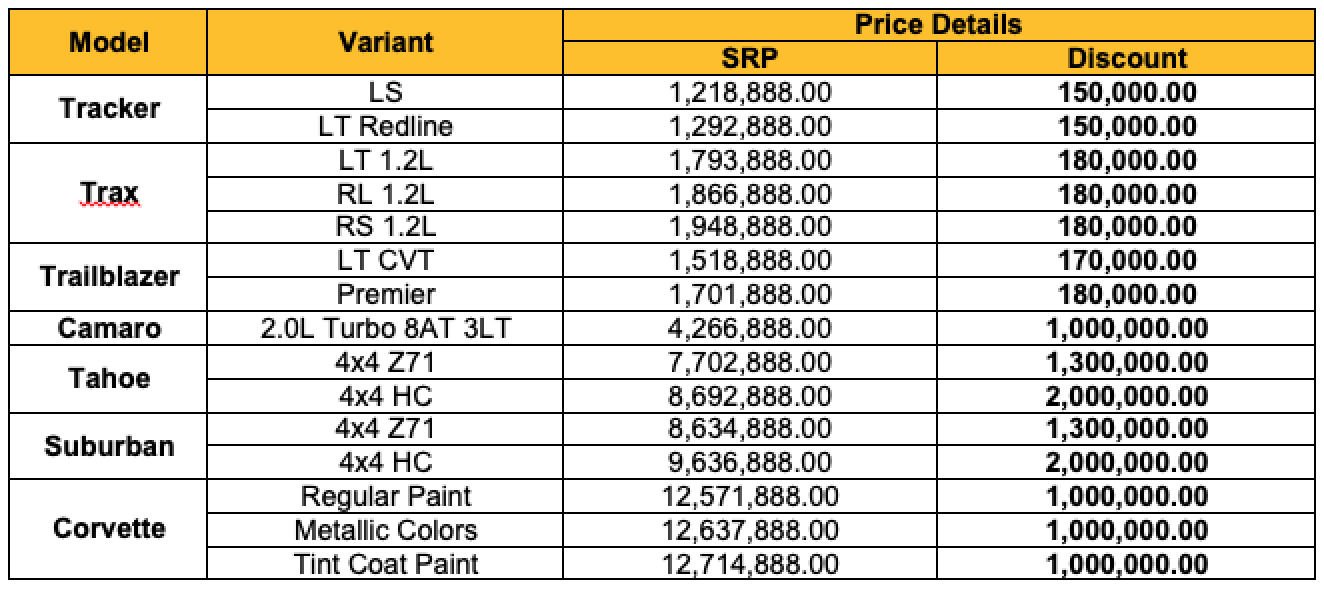Select the Tracker model cell
Viewport: 1324px width, 592px height.
[x=109, y=109]
